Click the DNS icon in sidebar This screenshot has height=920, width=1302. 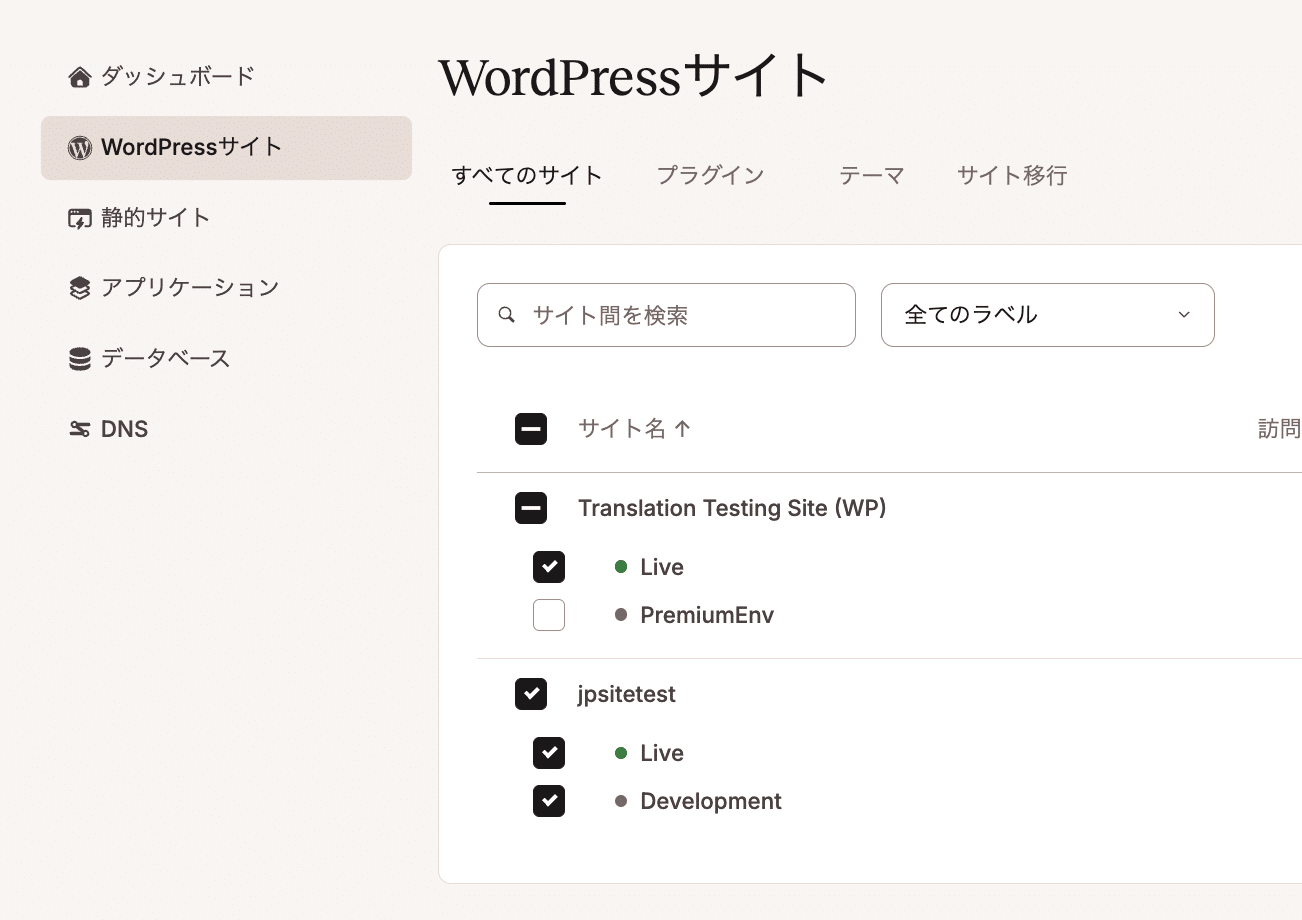[79, 430]
